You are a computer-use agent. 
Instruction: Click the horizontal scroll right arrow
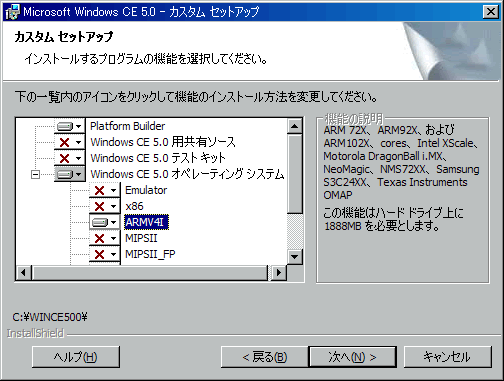point(279,273)
